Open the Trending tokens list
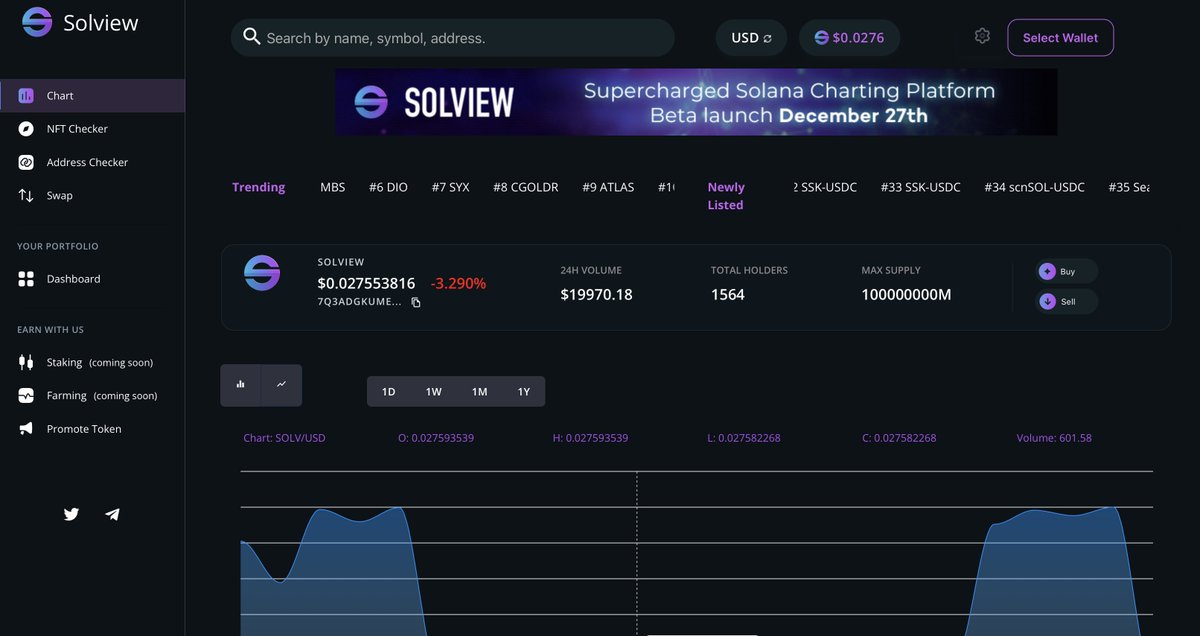This screenshot has width=1200, height=636. 258,187
